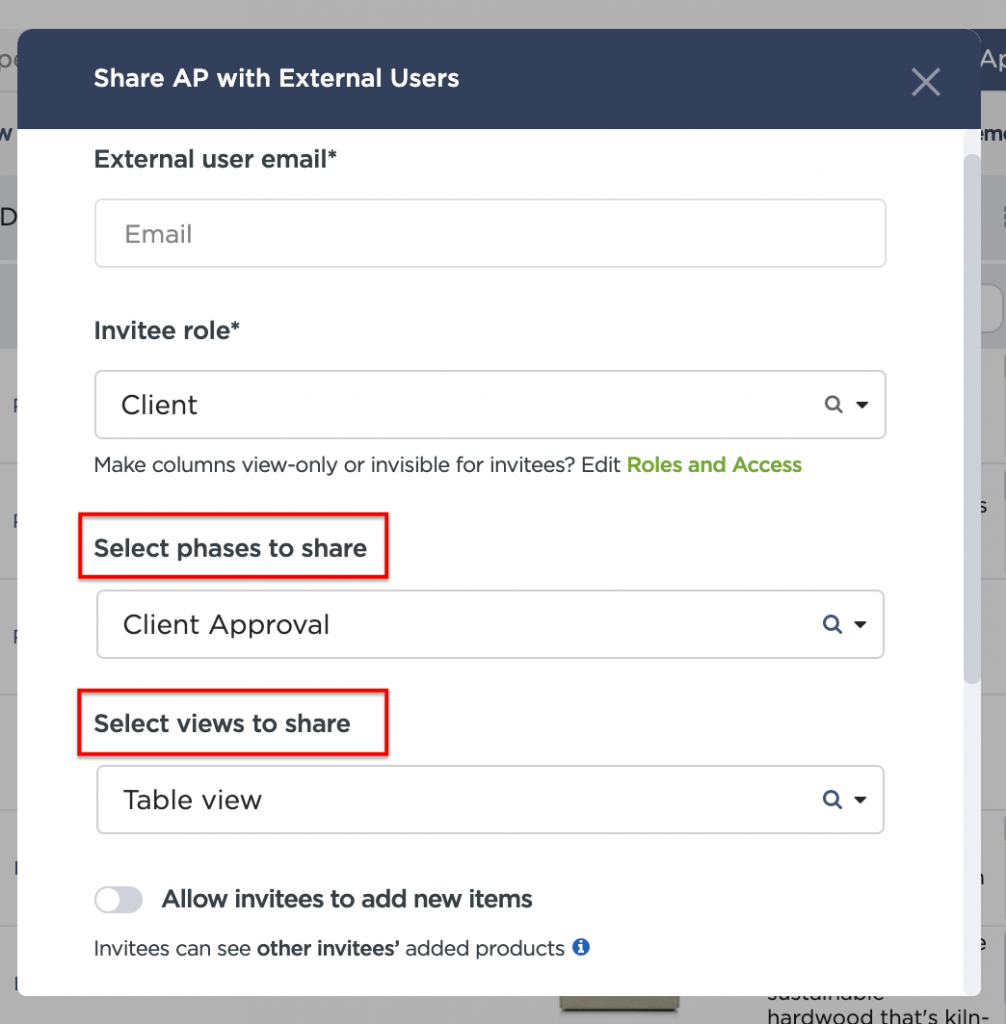This screenshot has height=1024, width=1006.
Task: Click Allow invitees to add new items label
Action: 347,899
